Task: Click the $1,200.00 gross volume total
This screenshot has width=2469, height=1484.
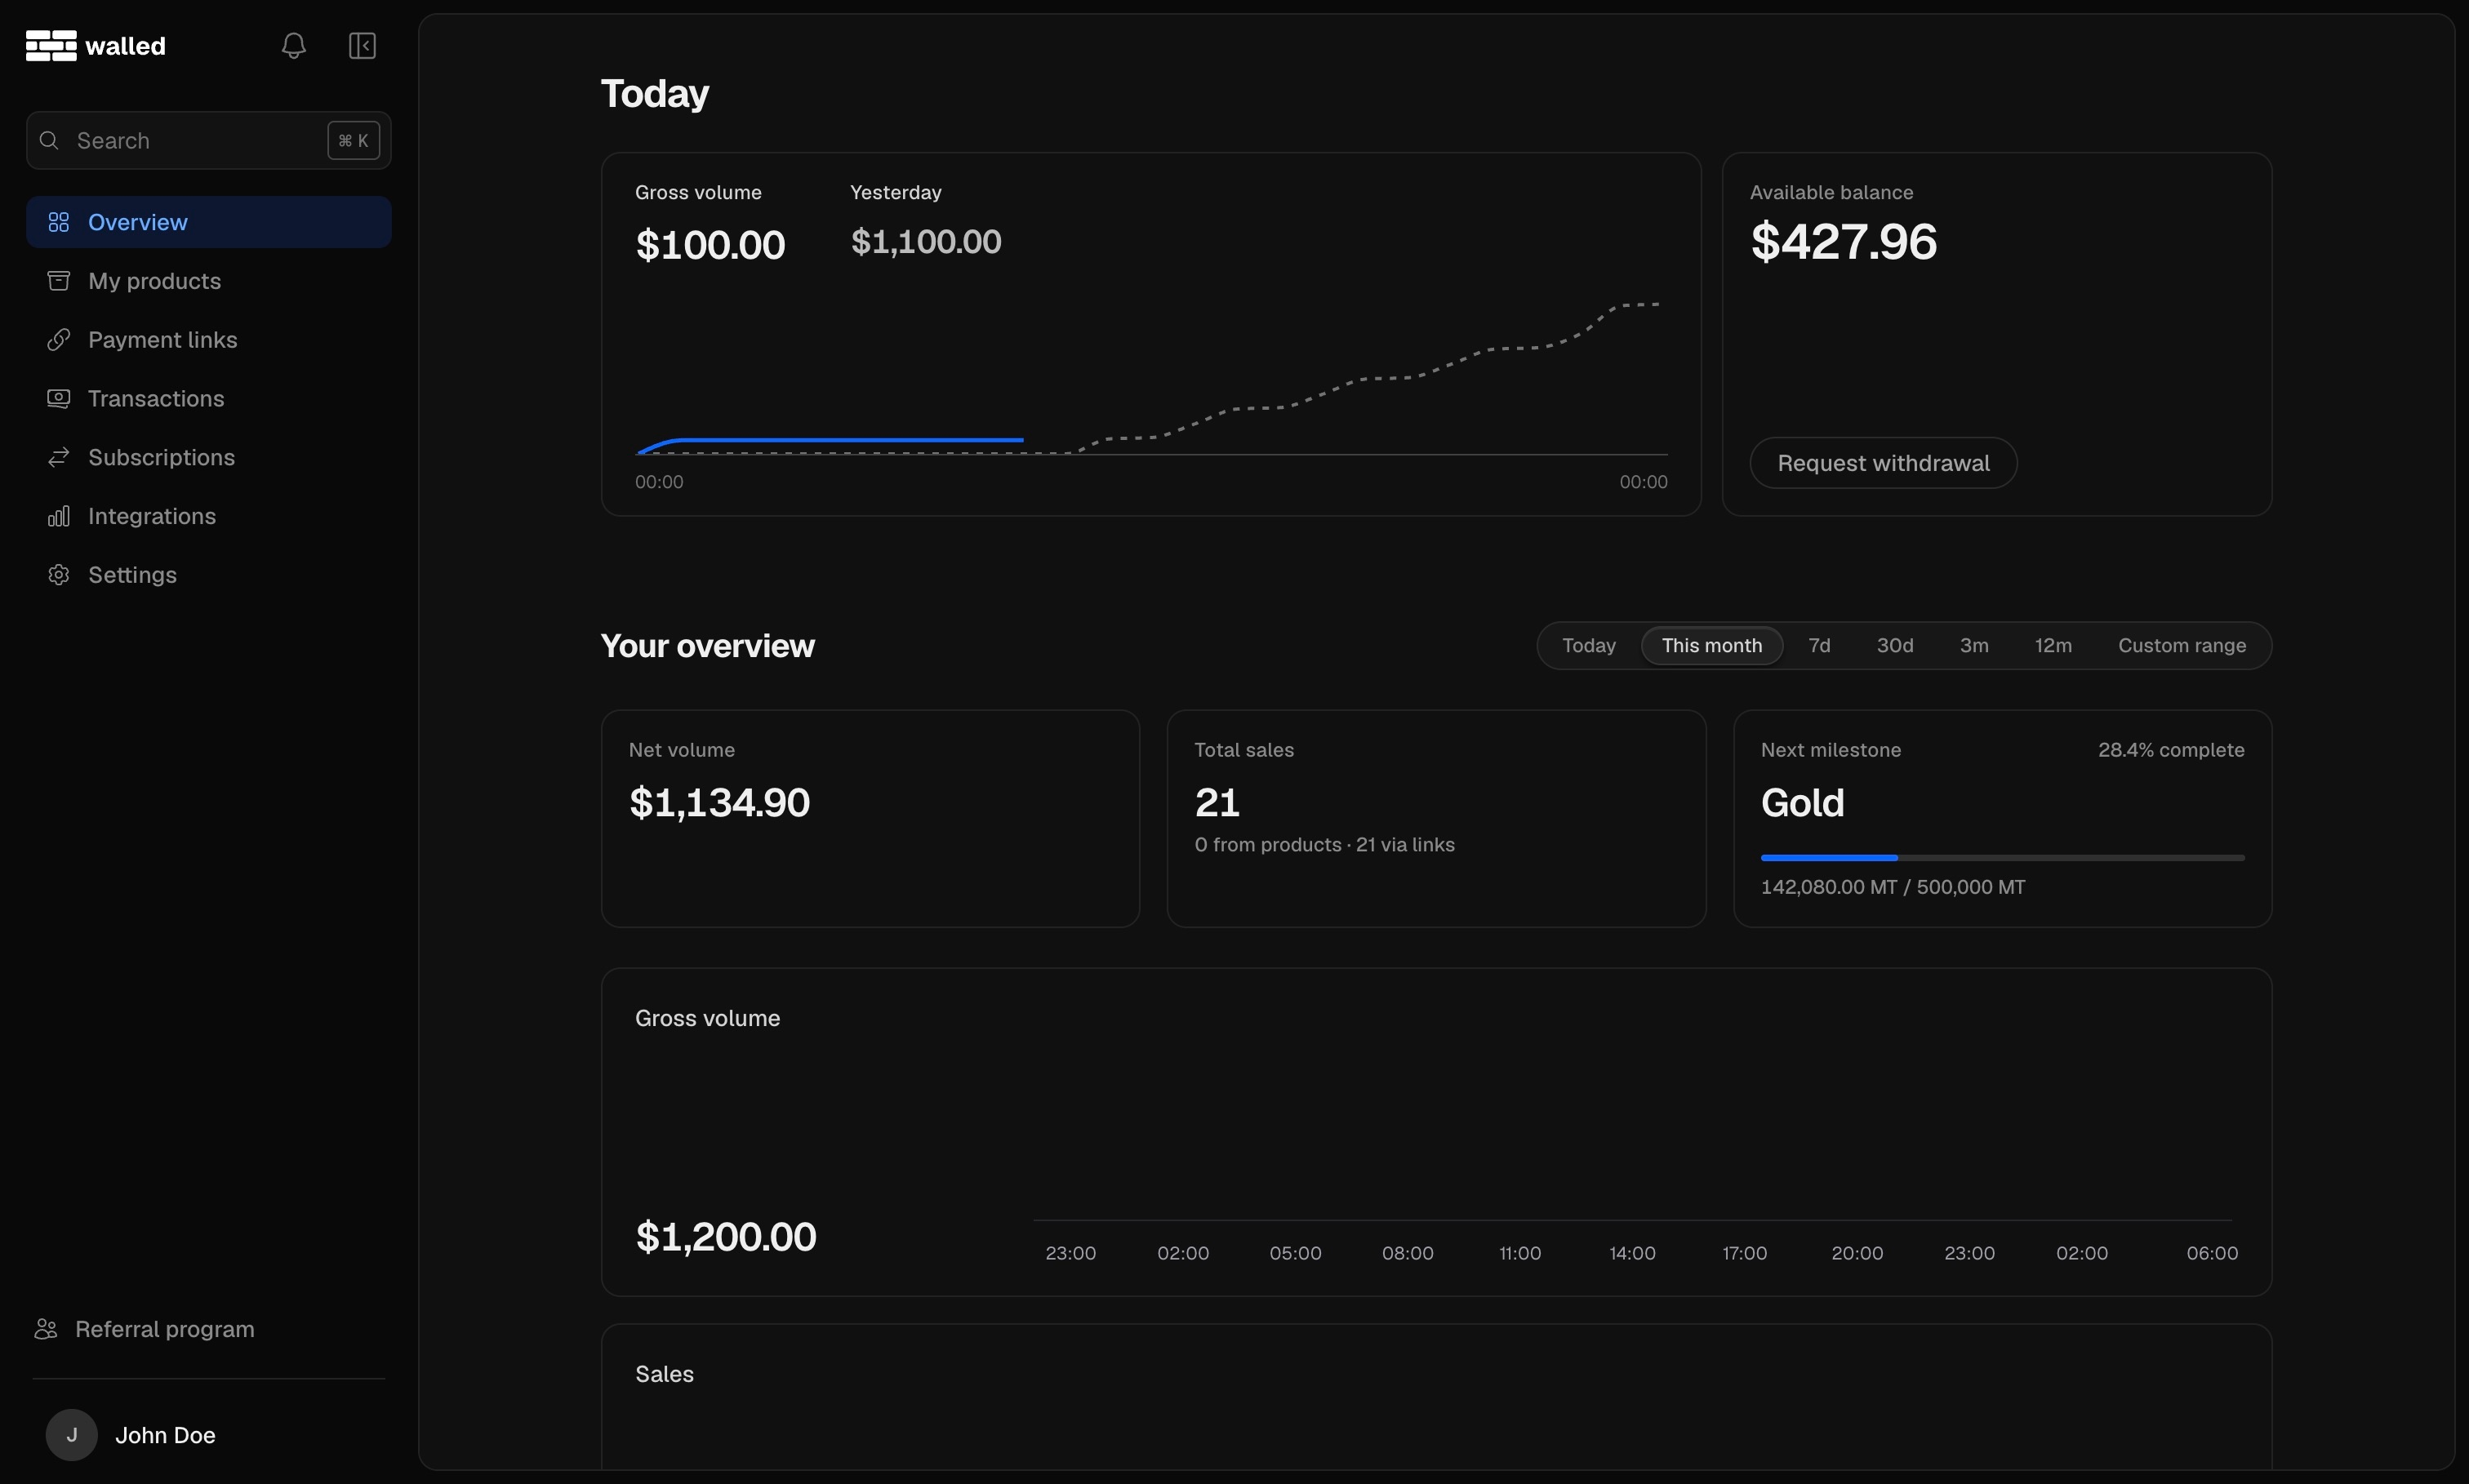Action: [726, 1238]
